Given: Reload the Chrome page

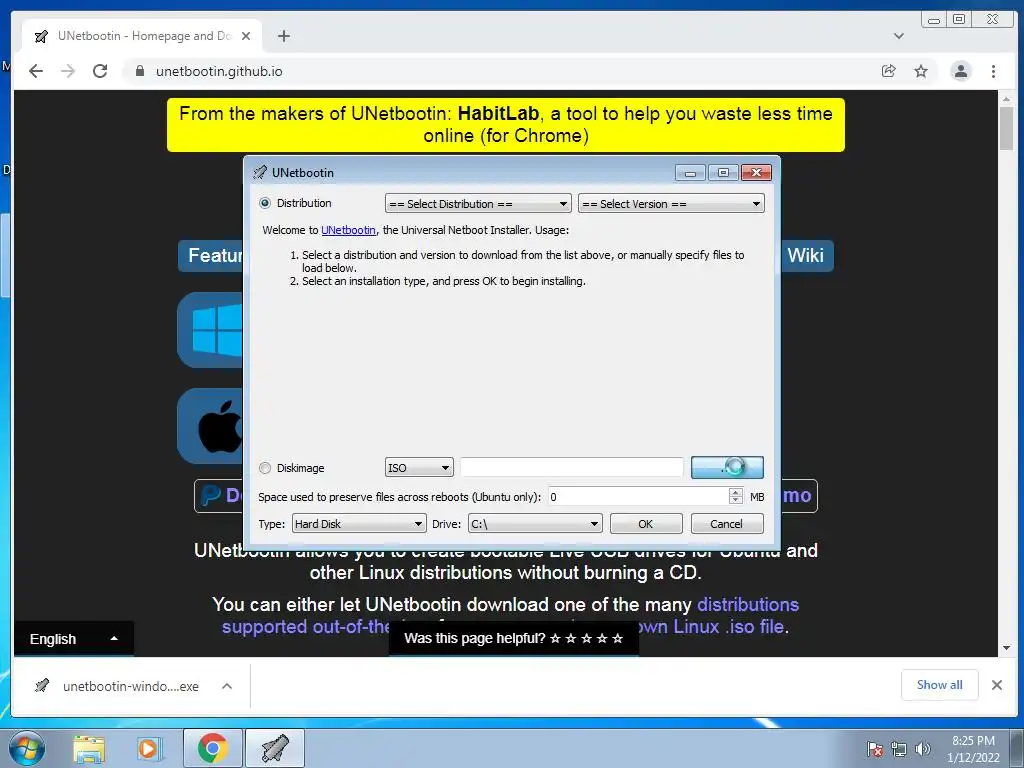Looking at the screenshot, I should click(100, 71).
